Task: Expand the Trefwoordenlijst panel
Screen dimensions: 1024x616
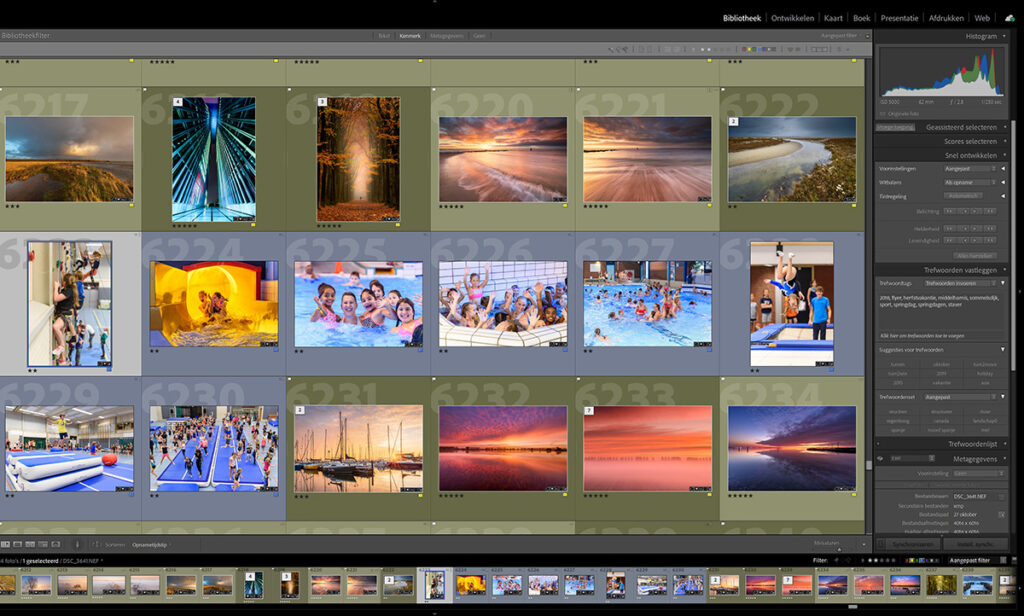Action: click(x=1004, y=444)
